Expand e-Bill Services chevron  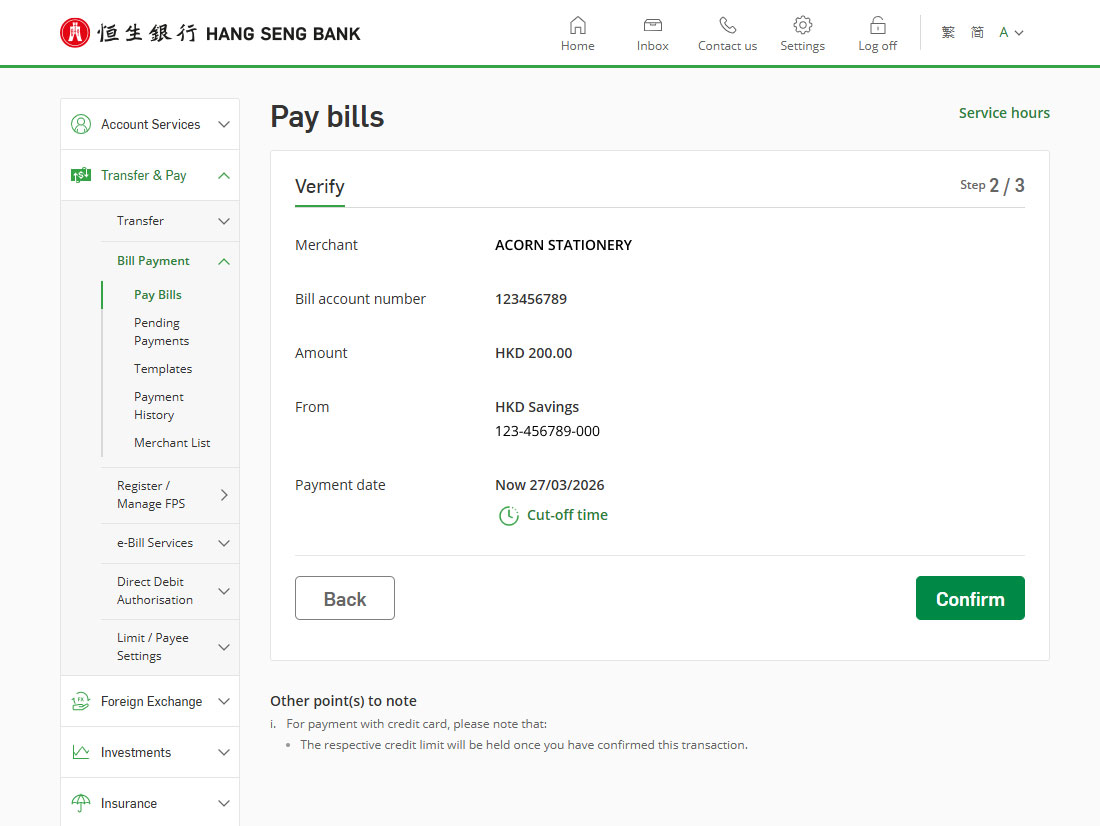click(224, 543)
